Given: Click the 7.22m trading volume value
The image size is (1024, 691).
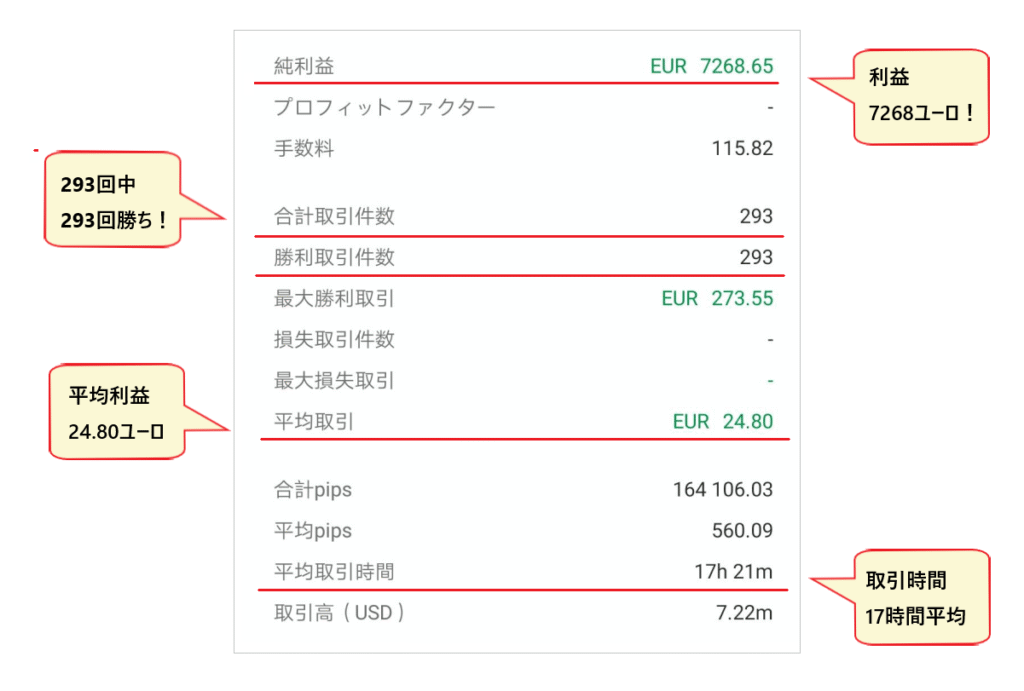Looking at the screenshot, I should (x=744, y=613).
